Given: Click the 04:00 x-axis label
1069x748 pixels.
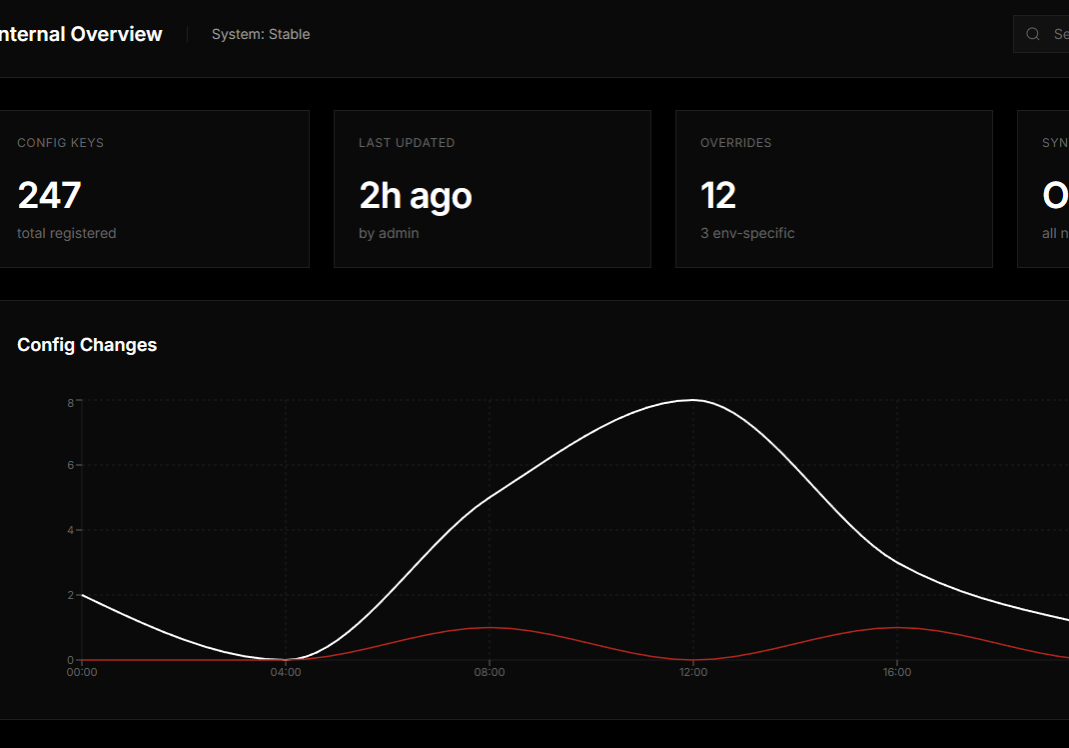Looking at the screenshot, I should point(285,672).
